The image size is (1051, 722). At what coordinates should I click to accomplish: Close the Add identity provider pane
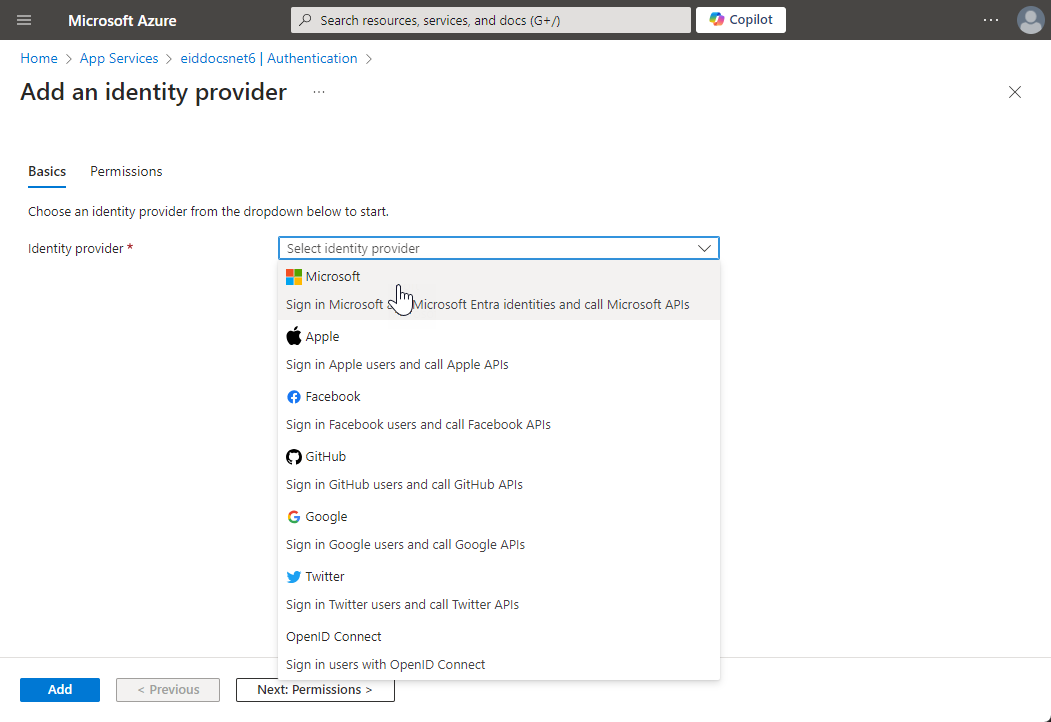coord(1015,92)
